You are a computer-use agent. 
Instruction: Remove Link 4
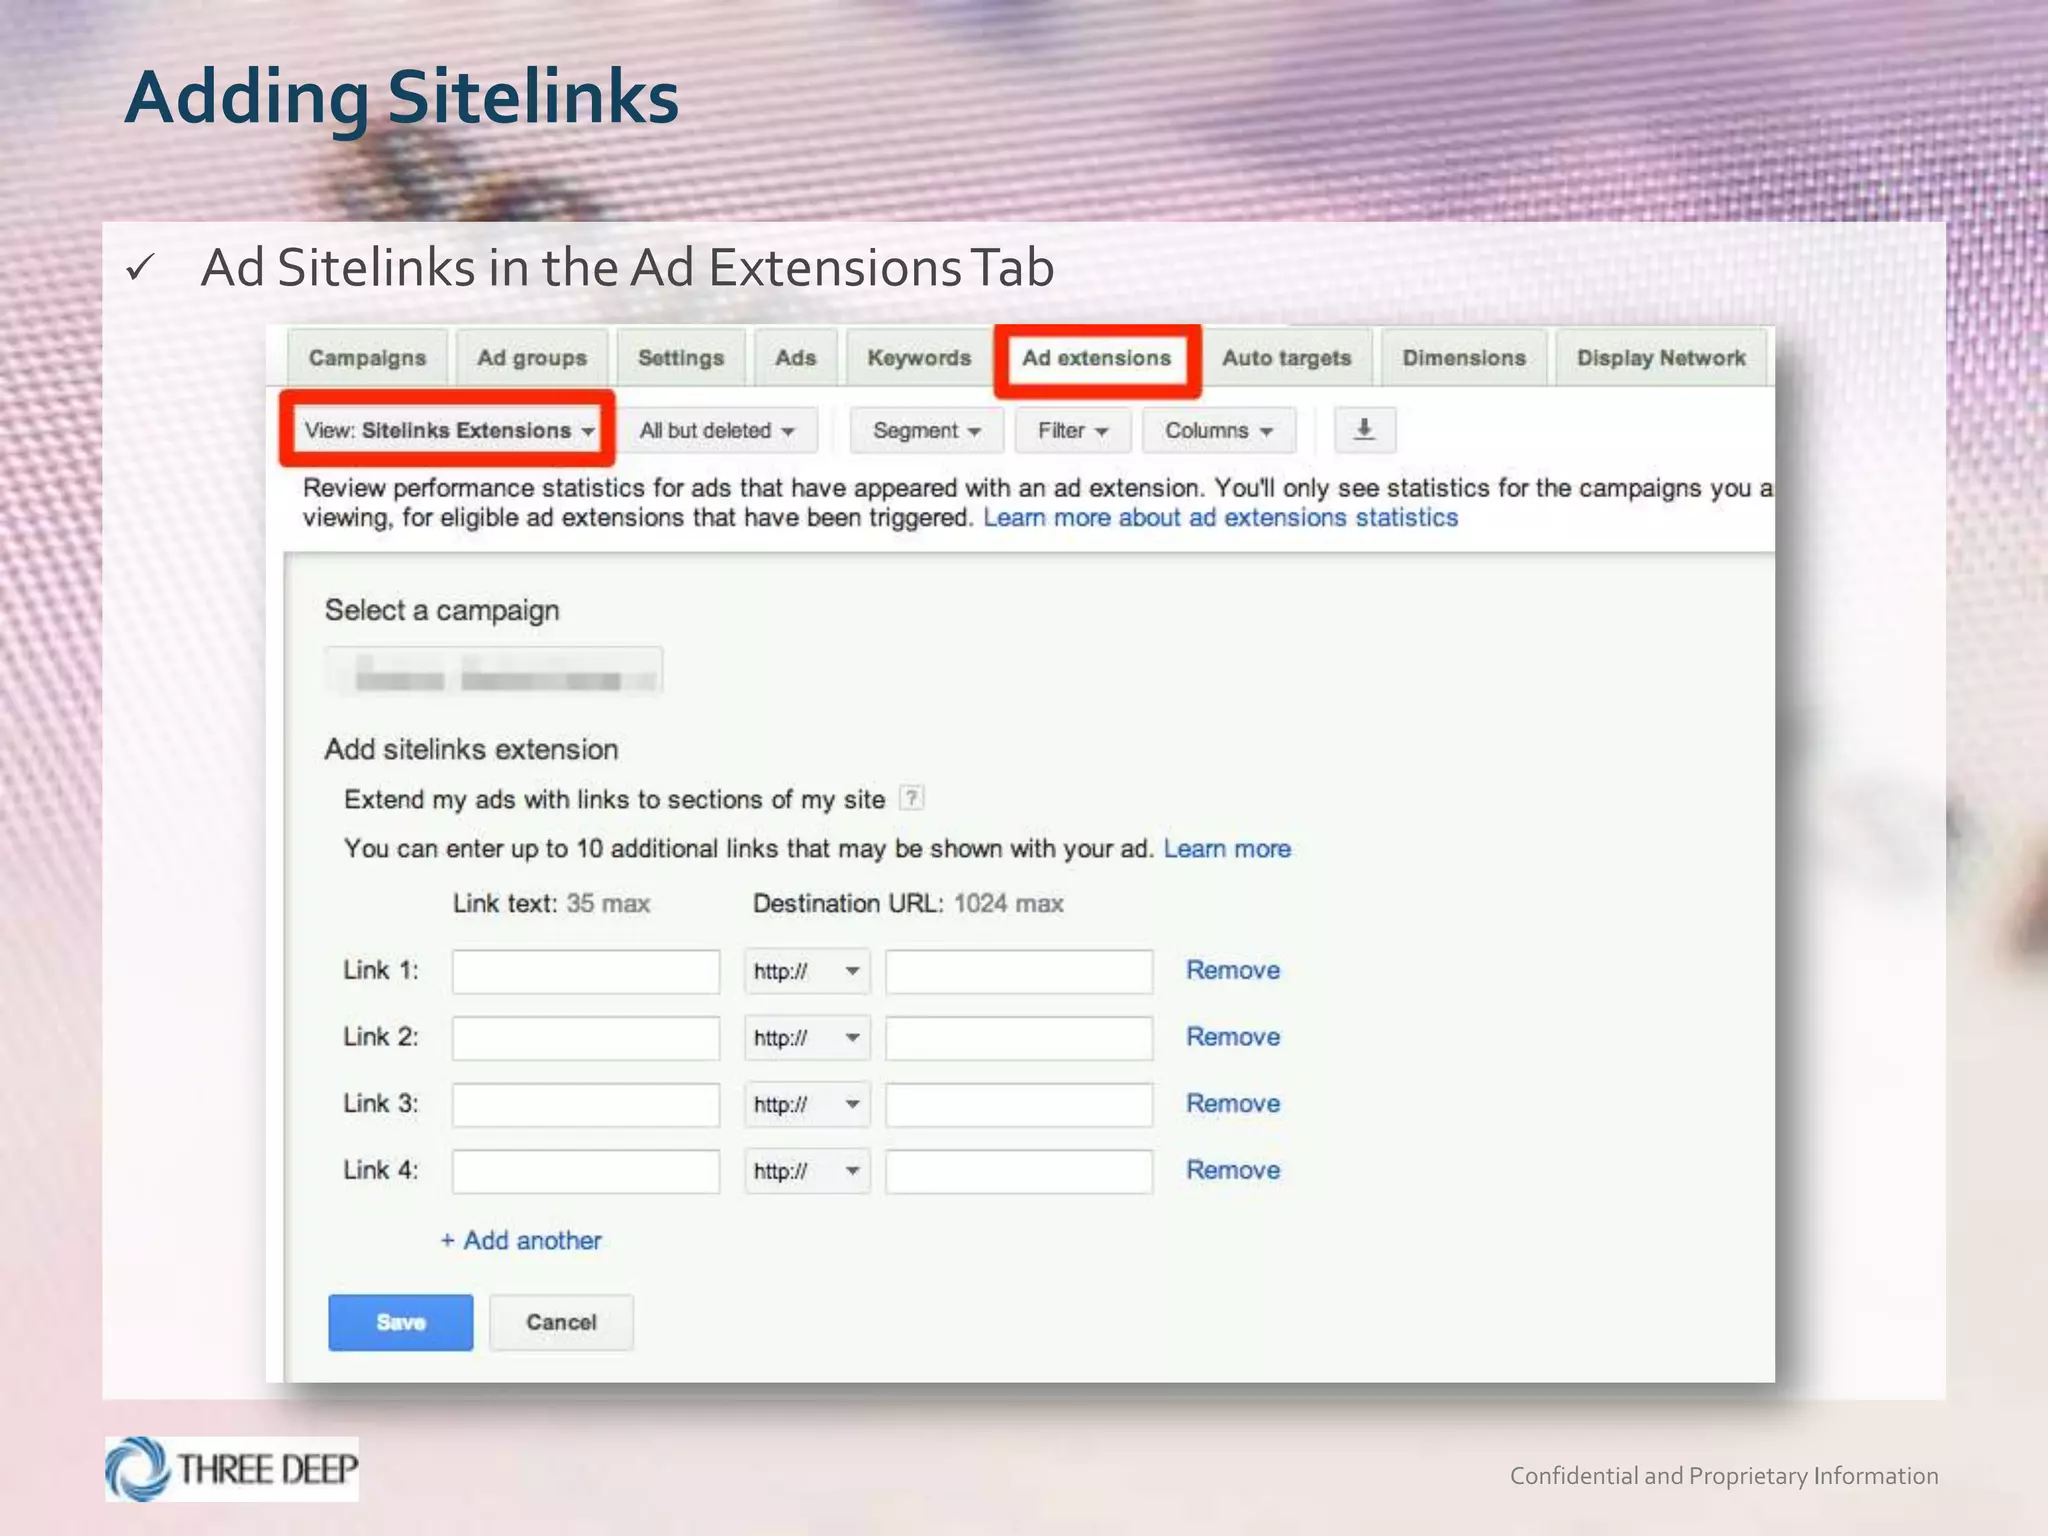point(1233,1170)
